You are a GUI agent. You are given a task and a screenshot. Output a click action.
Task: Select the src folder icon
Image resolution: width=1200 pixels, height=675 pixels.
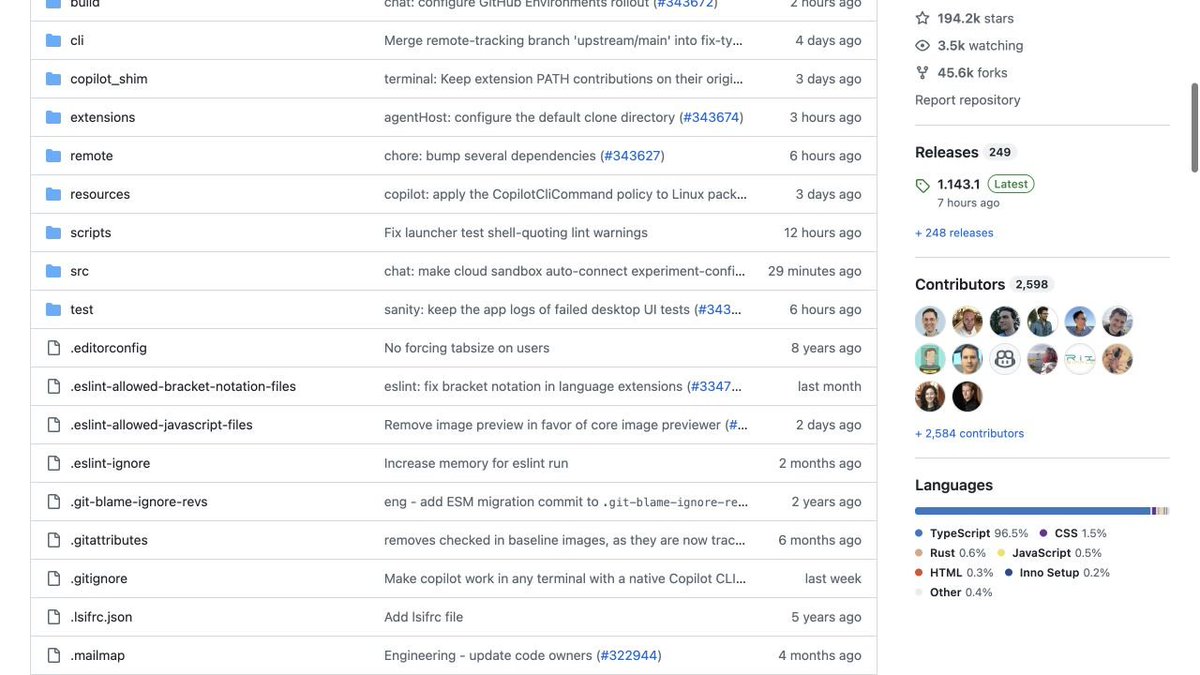coord(54,271)
